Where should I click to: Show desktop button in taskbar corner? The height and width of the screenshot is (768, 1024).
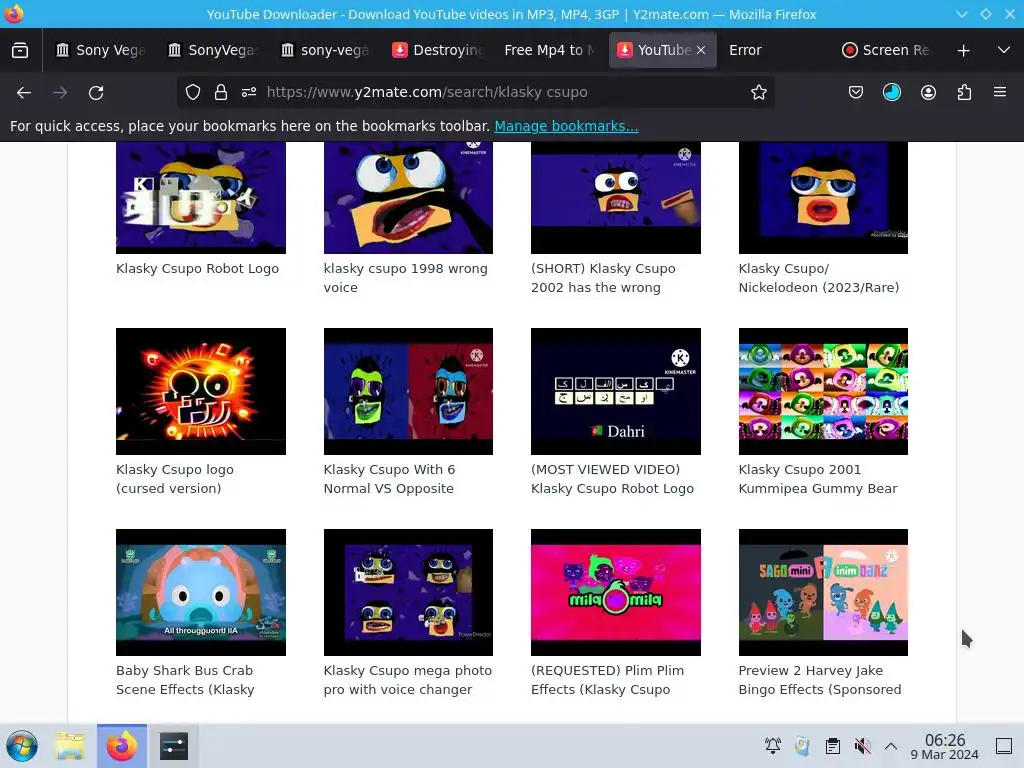pyautogui.click(x=1004, y=745)
